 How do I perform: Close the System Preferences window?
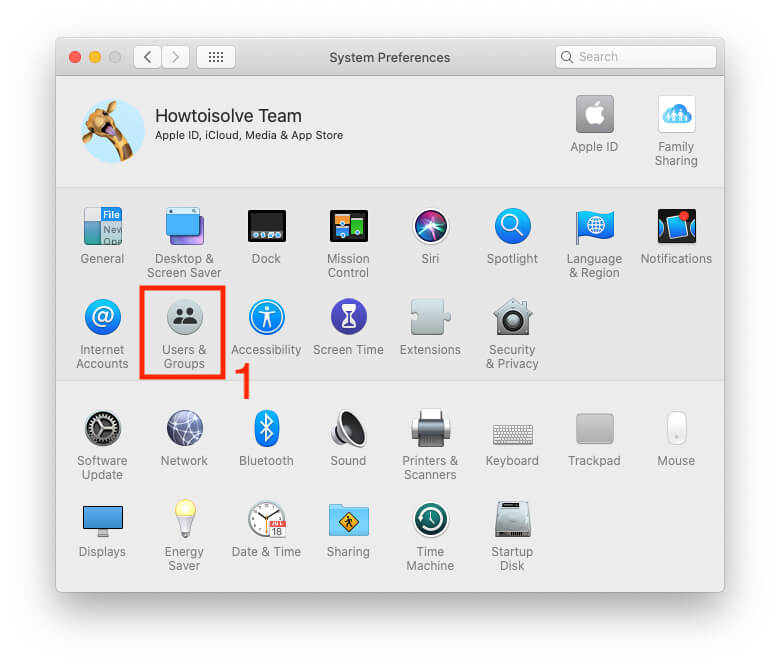[75, 57]
